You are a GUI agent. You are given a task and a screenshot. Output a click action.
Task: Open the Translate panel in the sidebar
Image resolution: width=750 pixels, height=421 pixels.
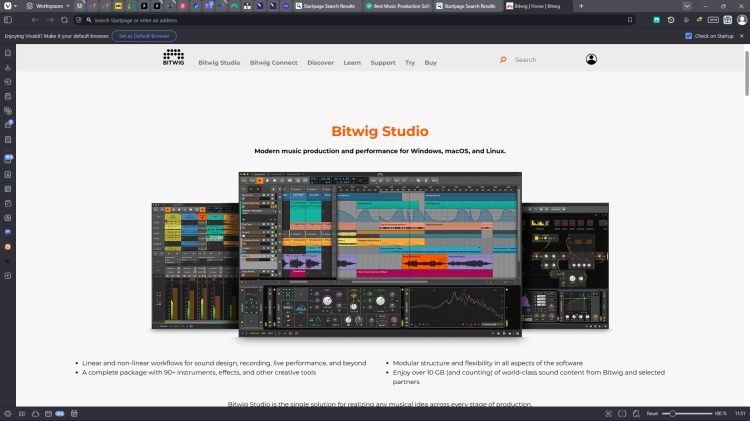8,111
